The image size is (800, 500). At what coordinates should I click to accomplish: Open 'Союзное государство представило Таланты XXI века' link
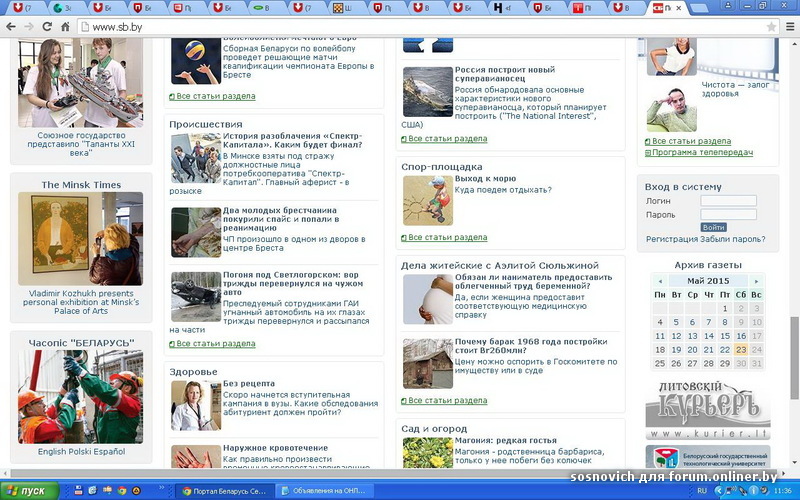(x=81, y=144)
